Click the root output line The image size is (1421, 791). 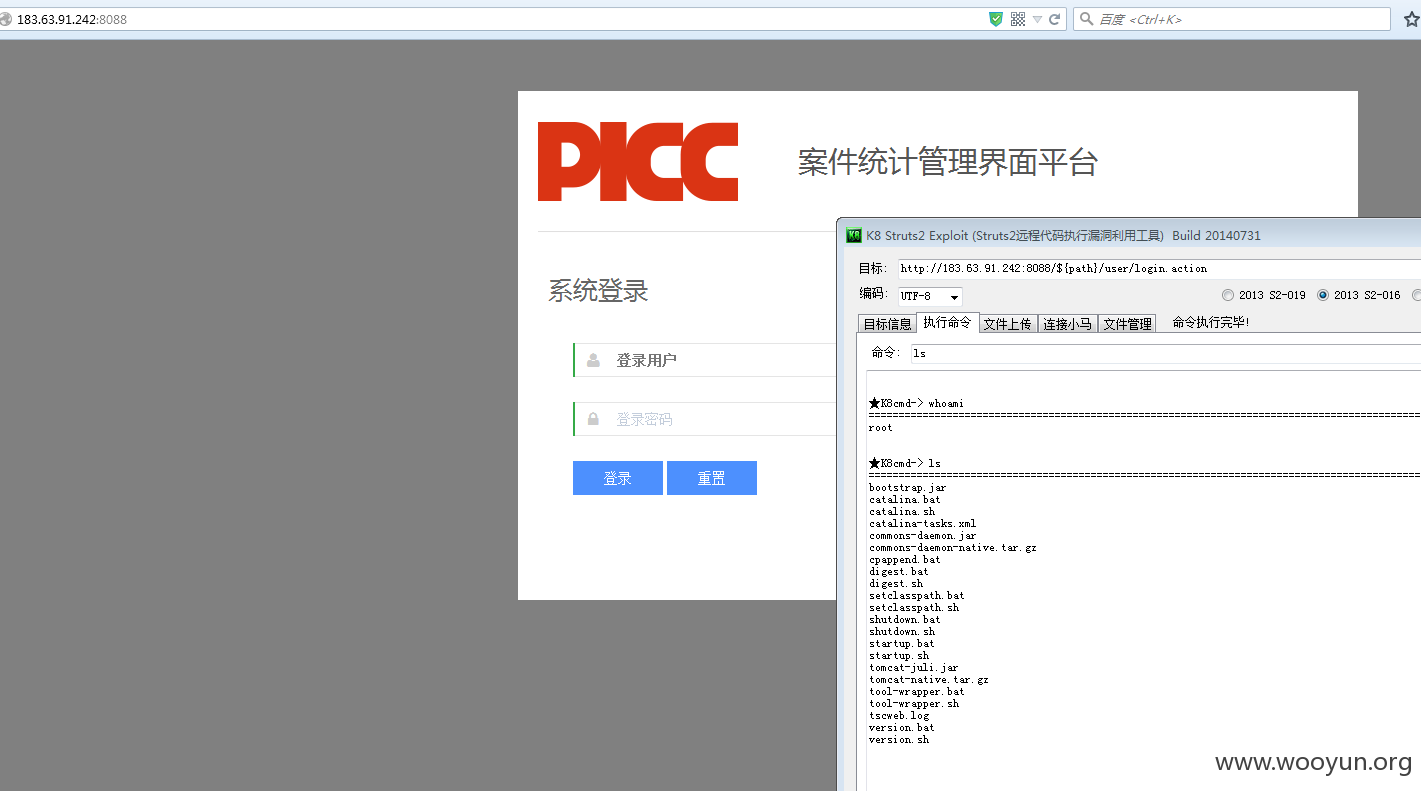(x=881, y=428)
